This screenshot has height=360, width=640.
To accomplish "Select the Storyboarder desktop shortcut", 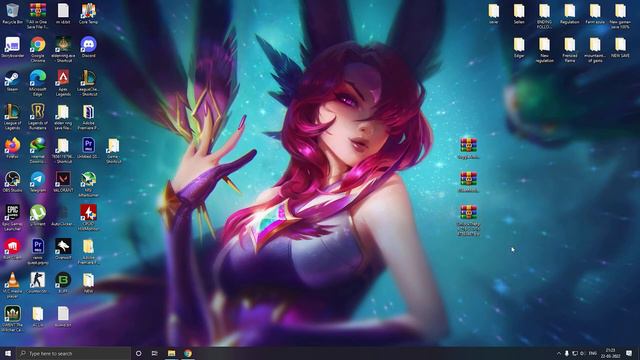I will tap(12, 47).
